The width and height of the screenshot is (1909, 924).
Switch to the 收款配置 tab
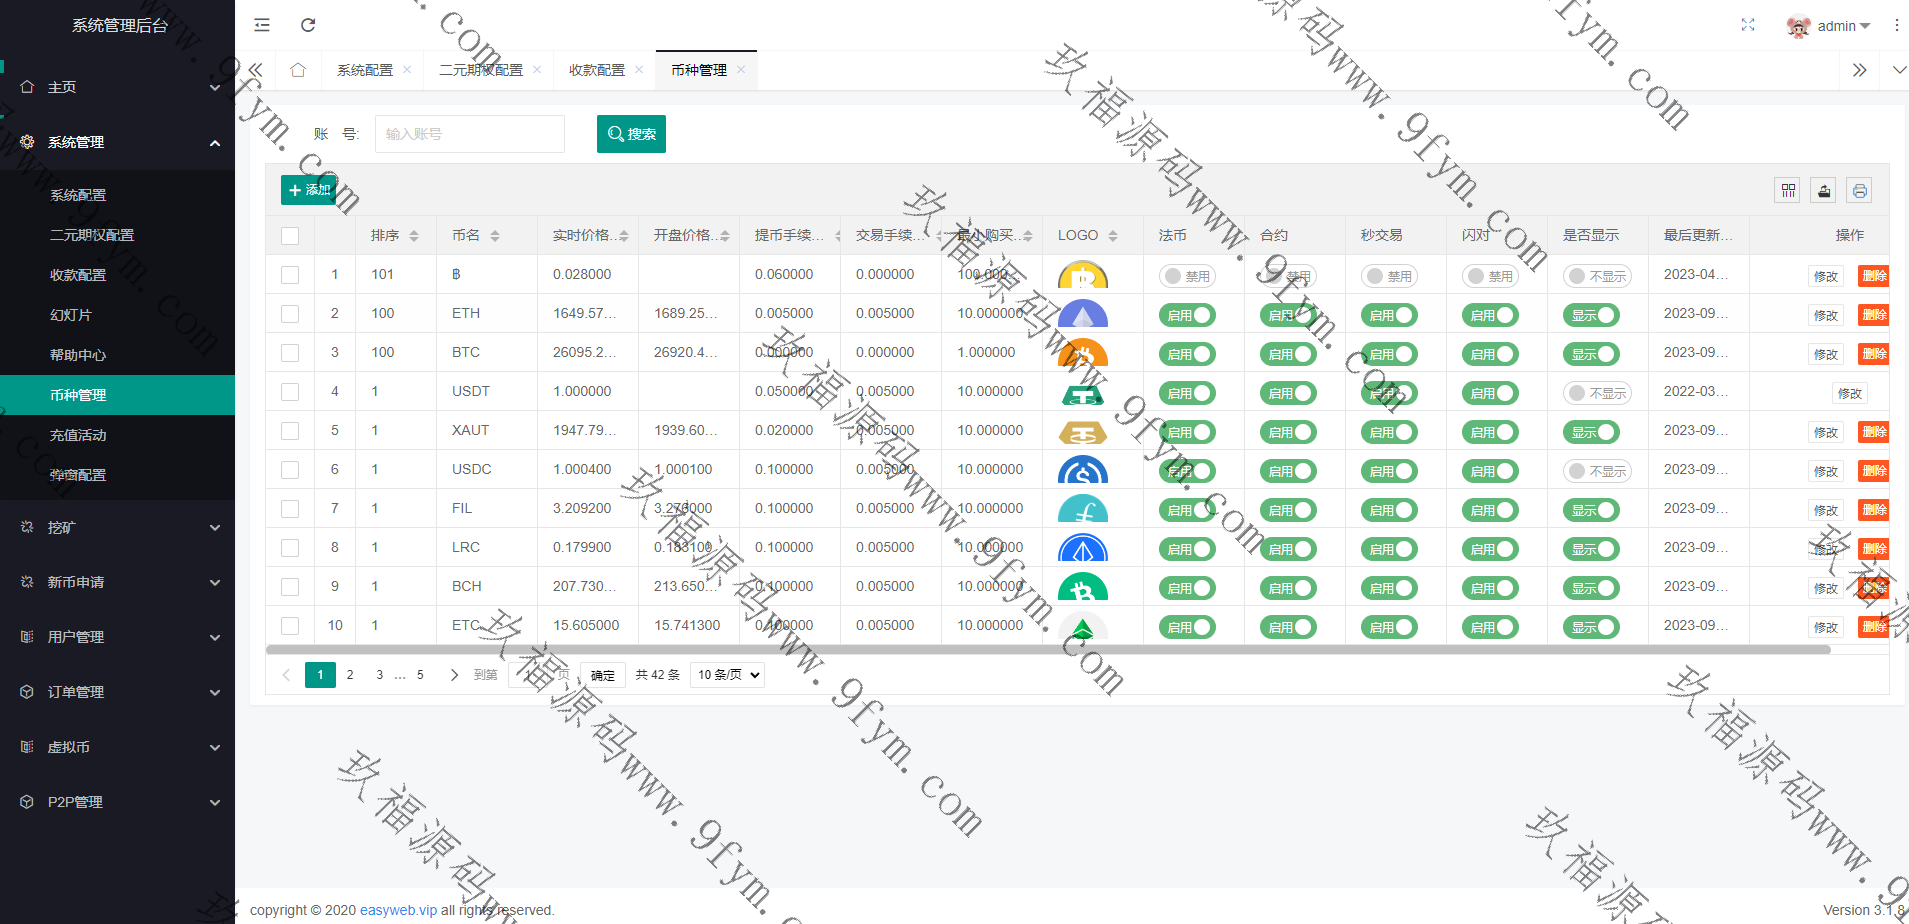[596, 70]
